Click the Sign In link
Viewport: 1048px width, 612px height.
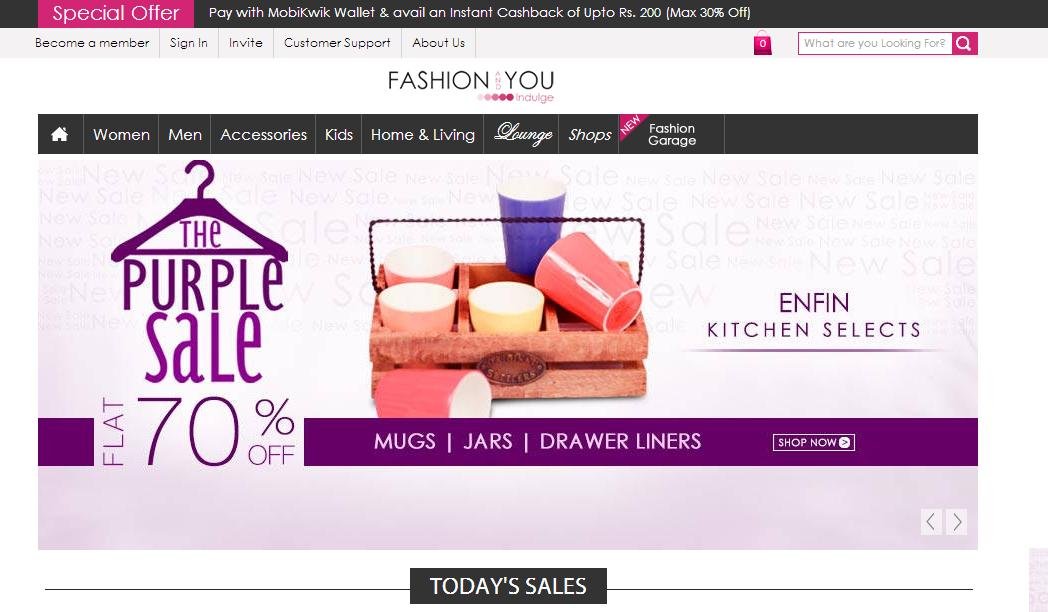188,43
